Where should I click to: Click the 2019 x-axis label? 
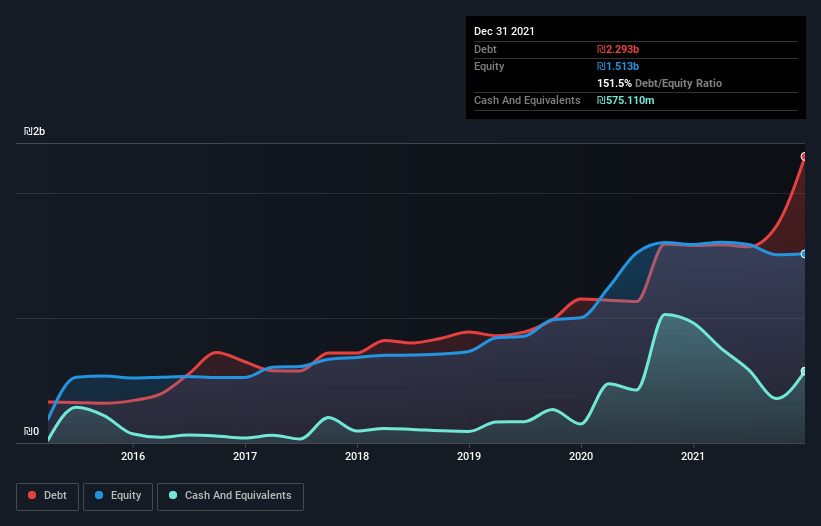[469, 456]
